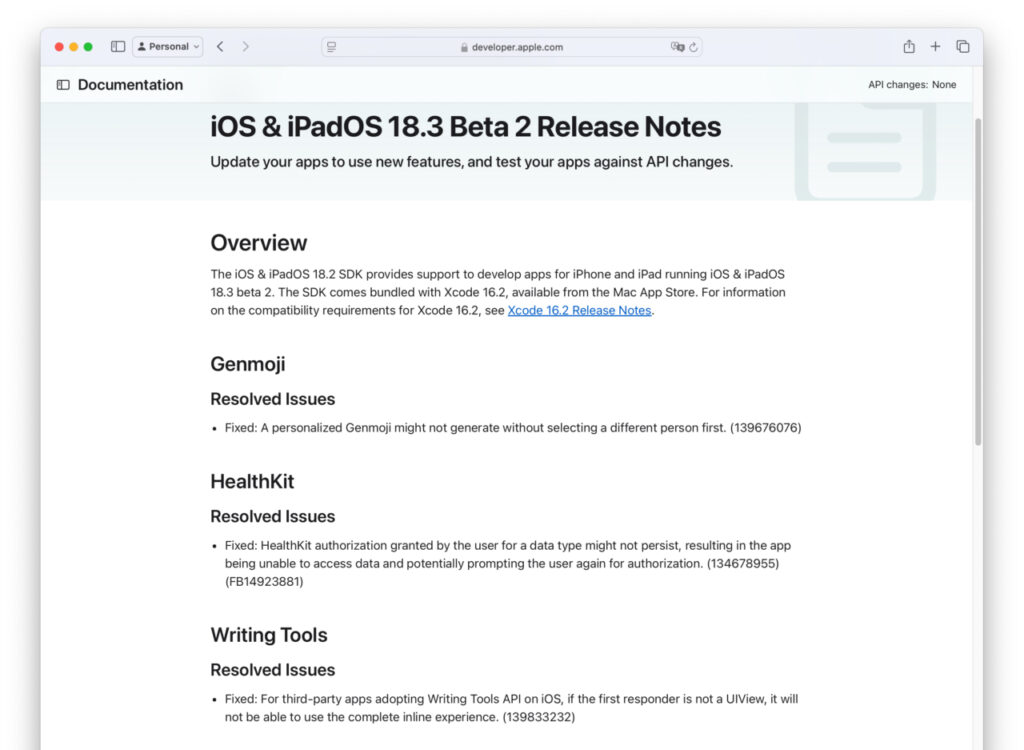Open the Share menu in Safari toolbar
1024x750 pixels.
point(908,46)
